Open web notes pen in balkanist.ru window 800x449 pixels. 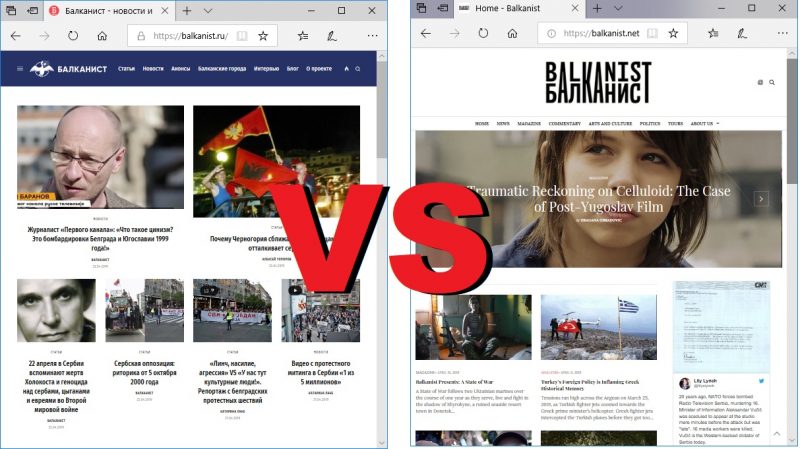332,36
